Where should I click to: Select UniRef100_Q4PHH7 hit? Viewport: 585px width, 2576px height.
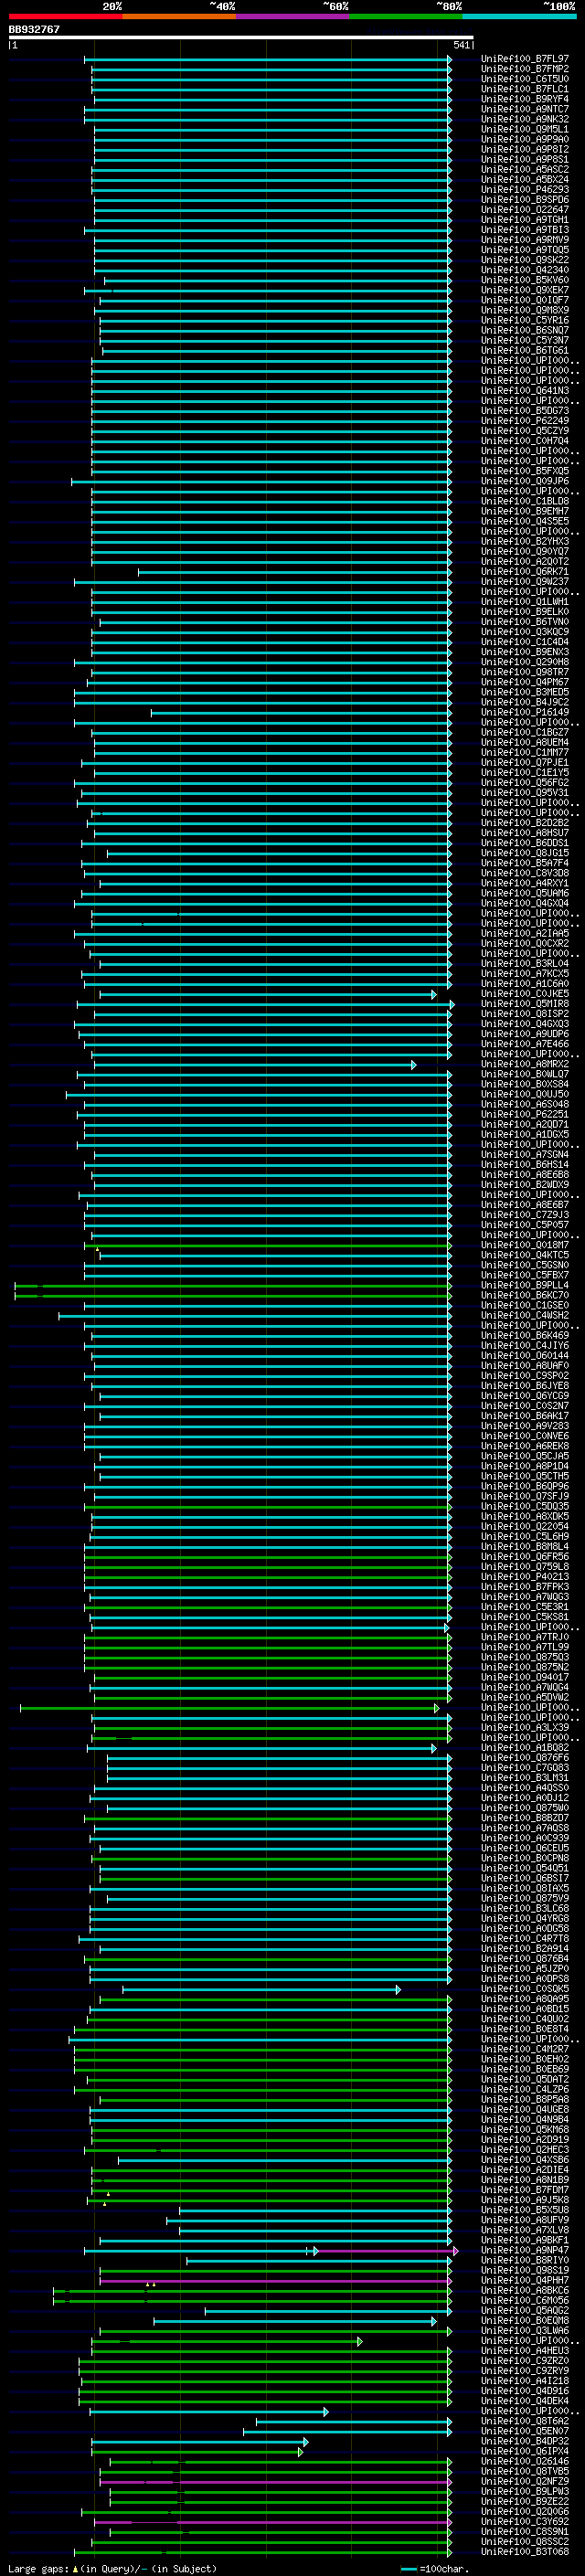point(524,2279)
